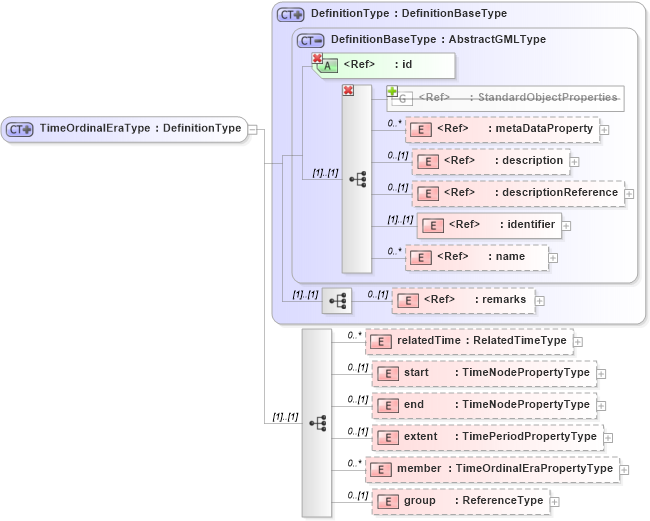Expand the end element
650x521 pixels.
601,406
